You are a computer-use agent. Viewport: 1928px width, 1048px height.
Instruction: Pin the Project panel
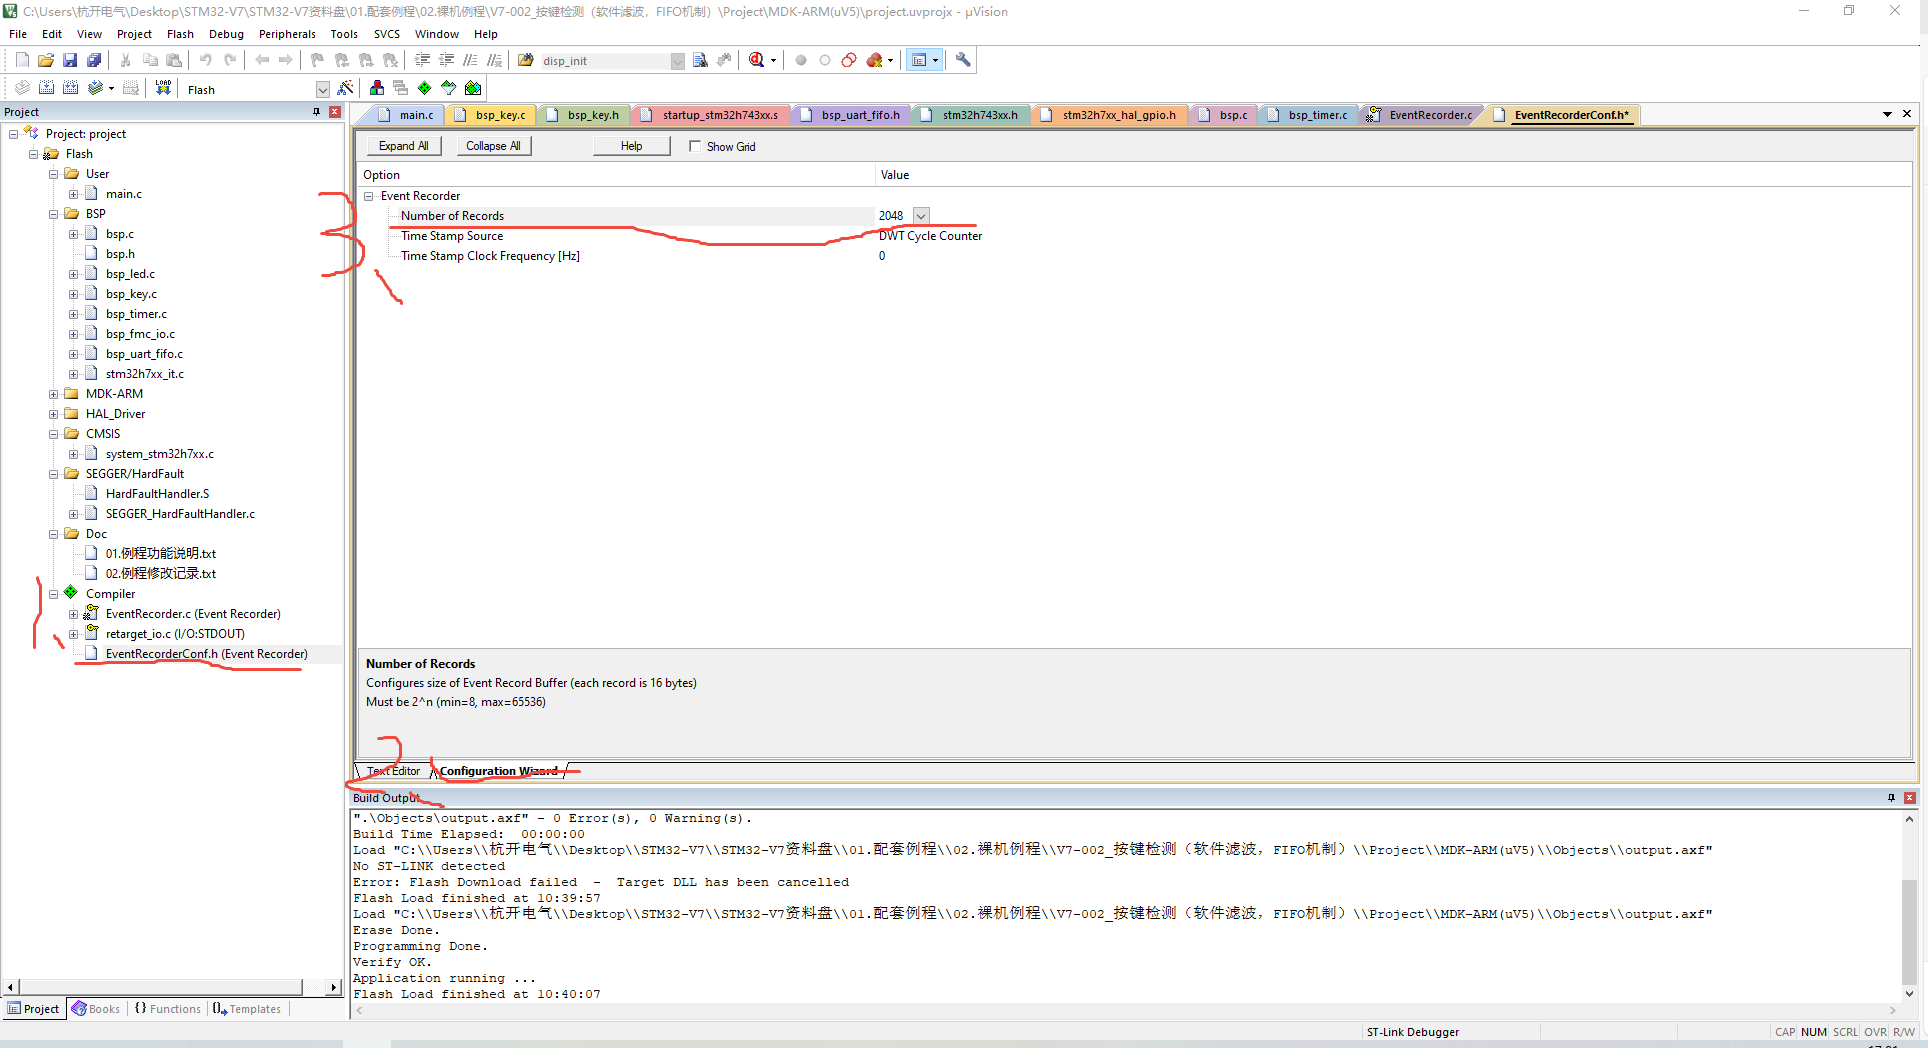click(315, 111)
